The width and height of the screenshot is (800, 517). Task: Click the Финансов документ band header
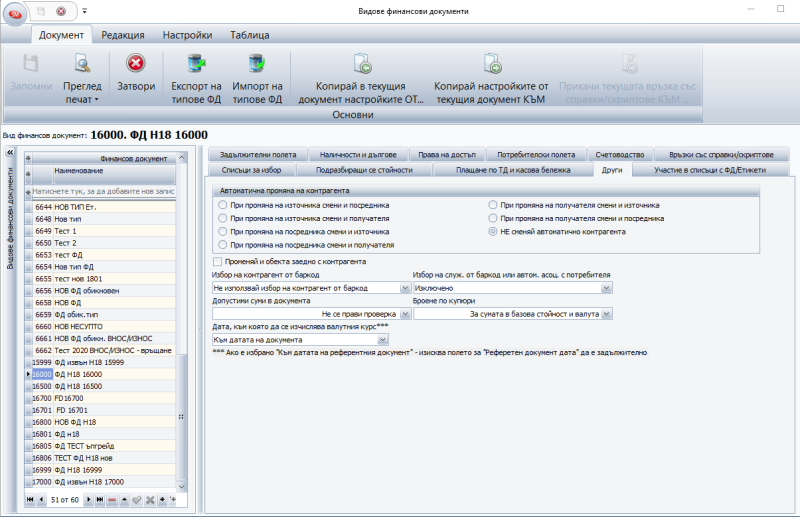[x=104, y=159]
